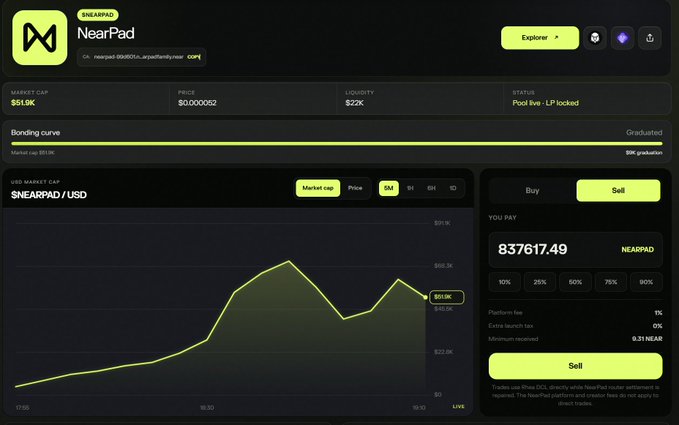The image size is (679, 425).
Task: Click the Extra launch tax 0% value
Action: (657, 326)
